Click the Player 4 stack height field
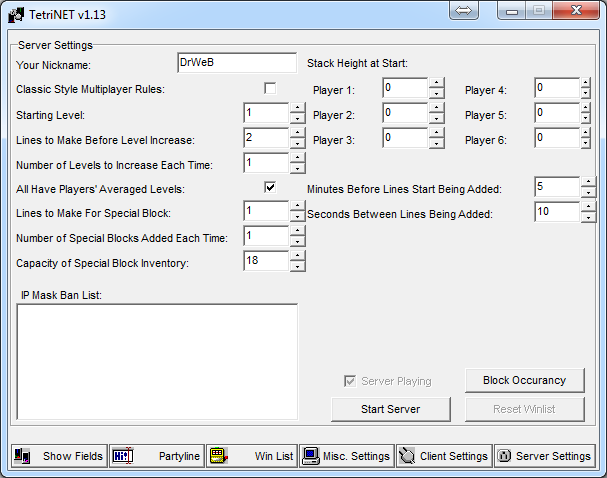The width and height of the screenshot is (607, 478). [x=557, y=88]
